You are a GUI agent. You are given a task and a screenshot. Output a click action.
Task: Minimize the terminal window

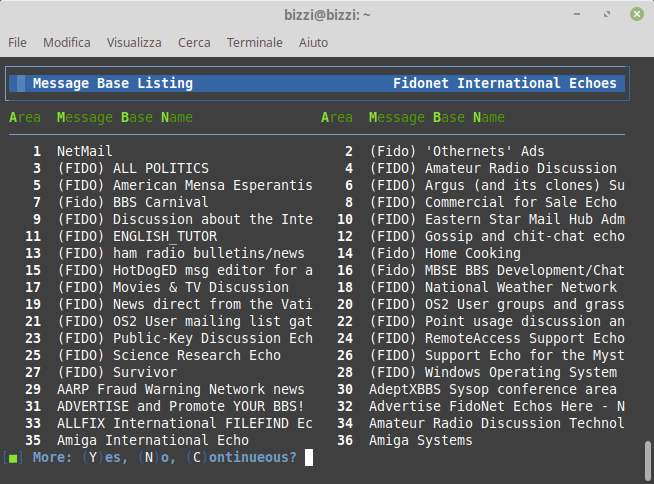click(x=577, y=14)
